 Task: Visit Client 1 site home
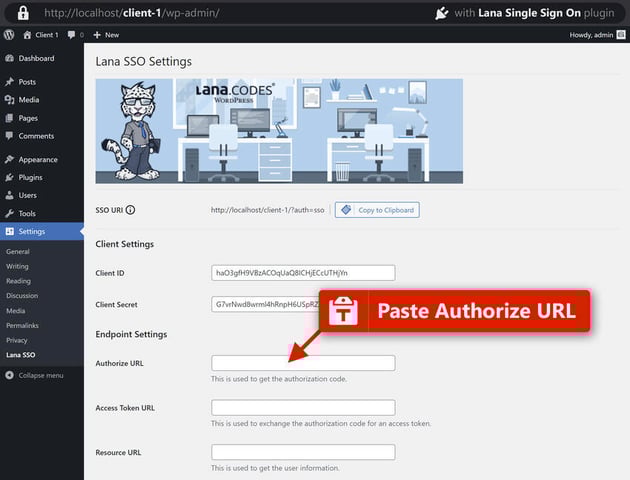pos(41,35)
